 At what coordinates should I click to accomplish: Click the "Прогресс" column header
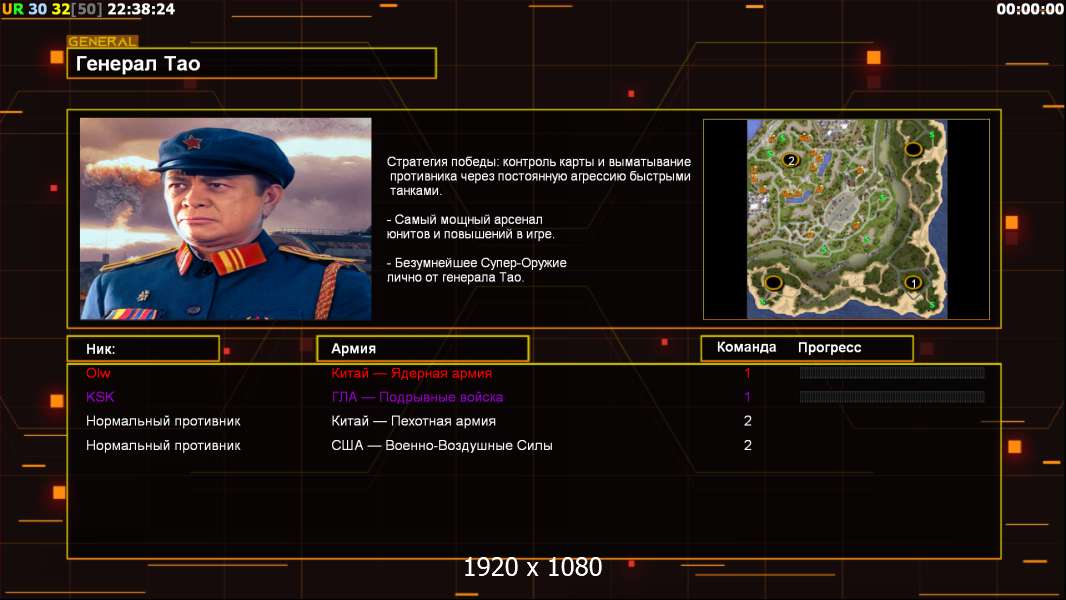click(829, 347)
